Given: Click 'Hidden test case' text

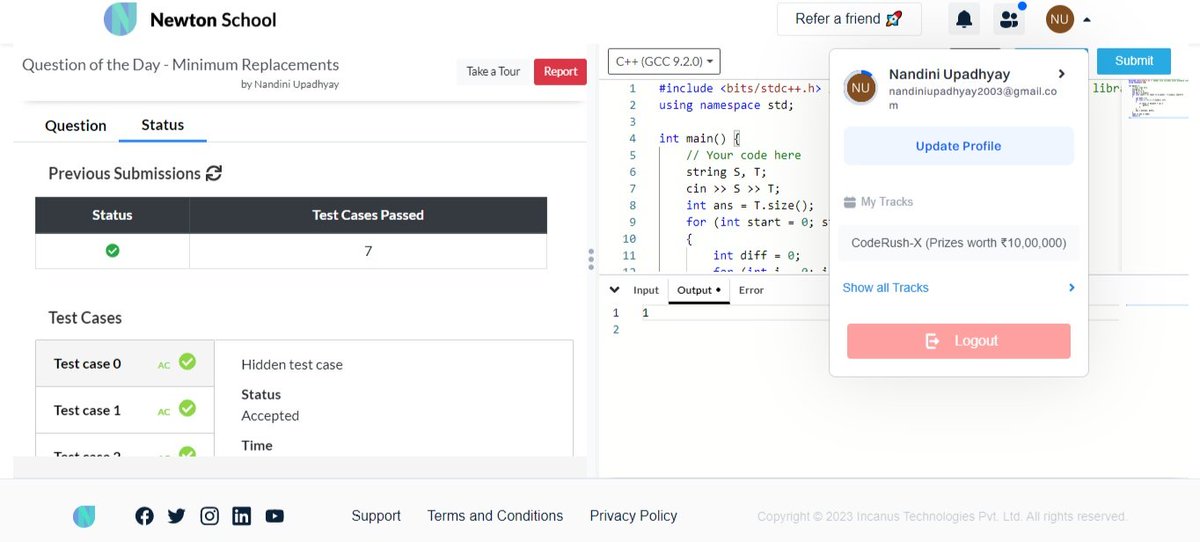Looking at the screenshot, I should [292, 365].
